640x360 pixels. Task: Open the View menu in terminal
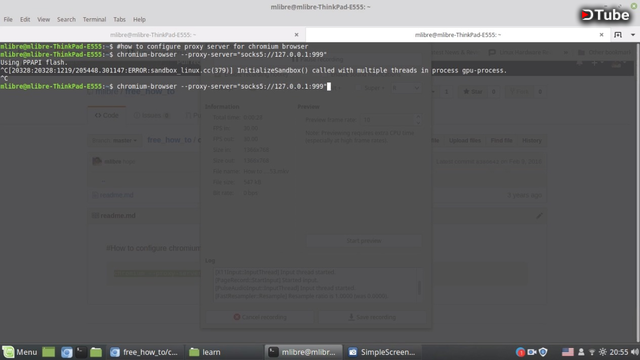(43, 19)
